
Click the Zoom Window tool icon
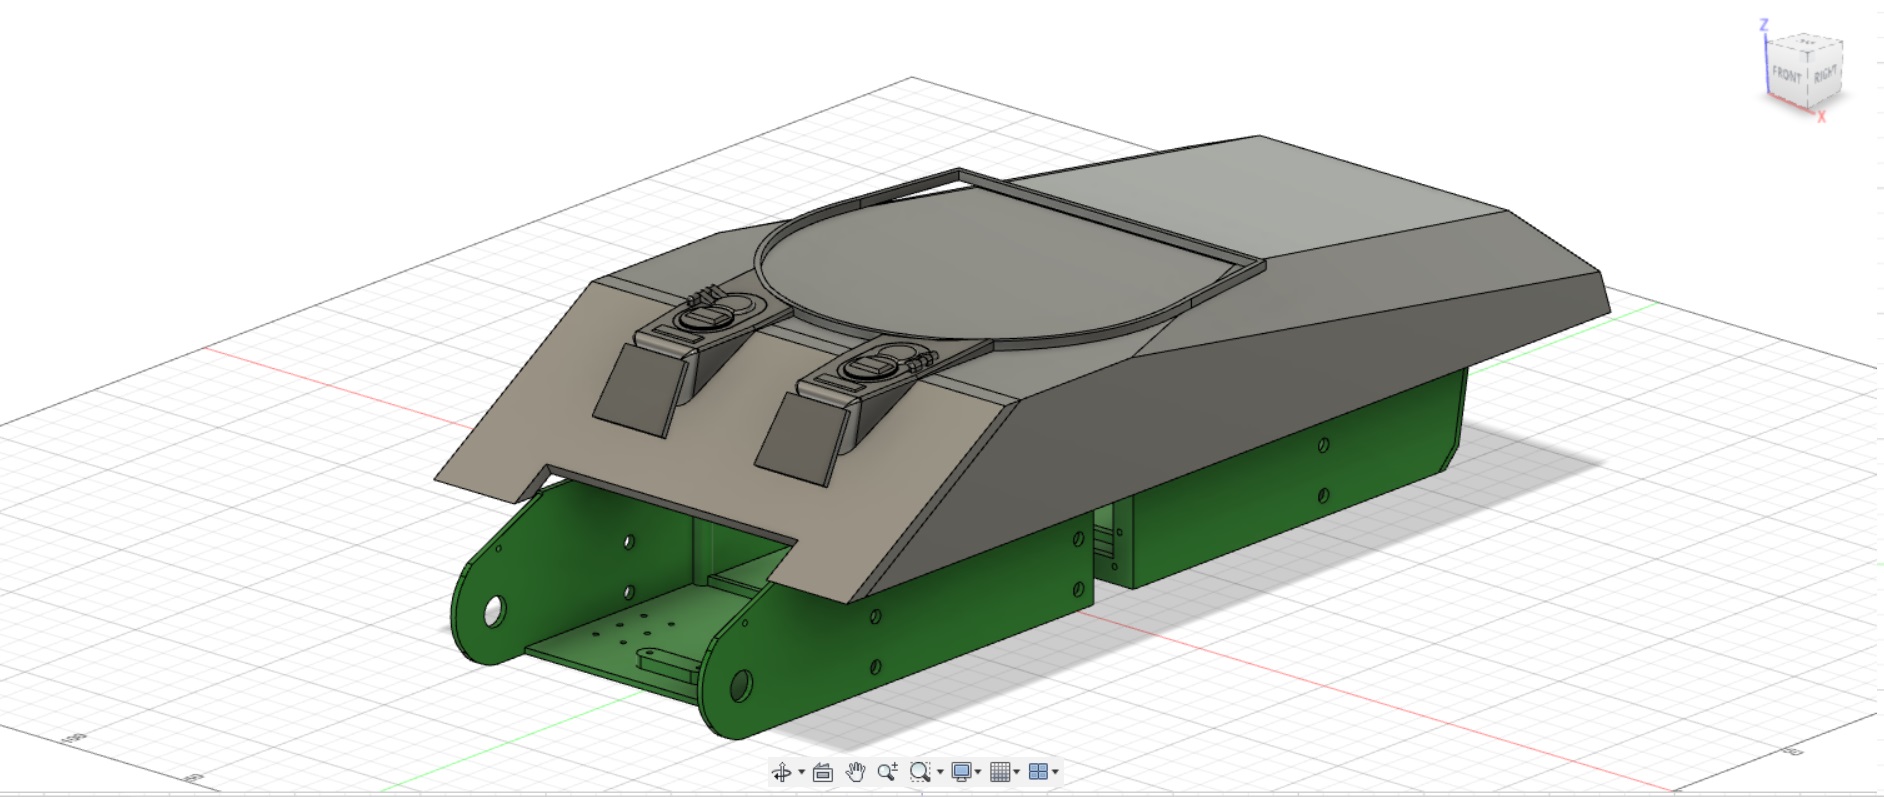coord(919,772)
